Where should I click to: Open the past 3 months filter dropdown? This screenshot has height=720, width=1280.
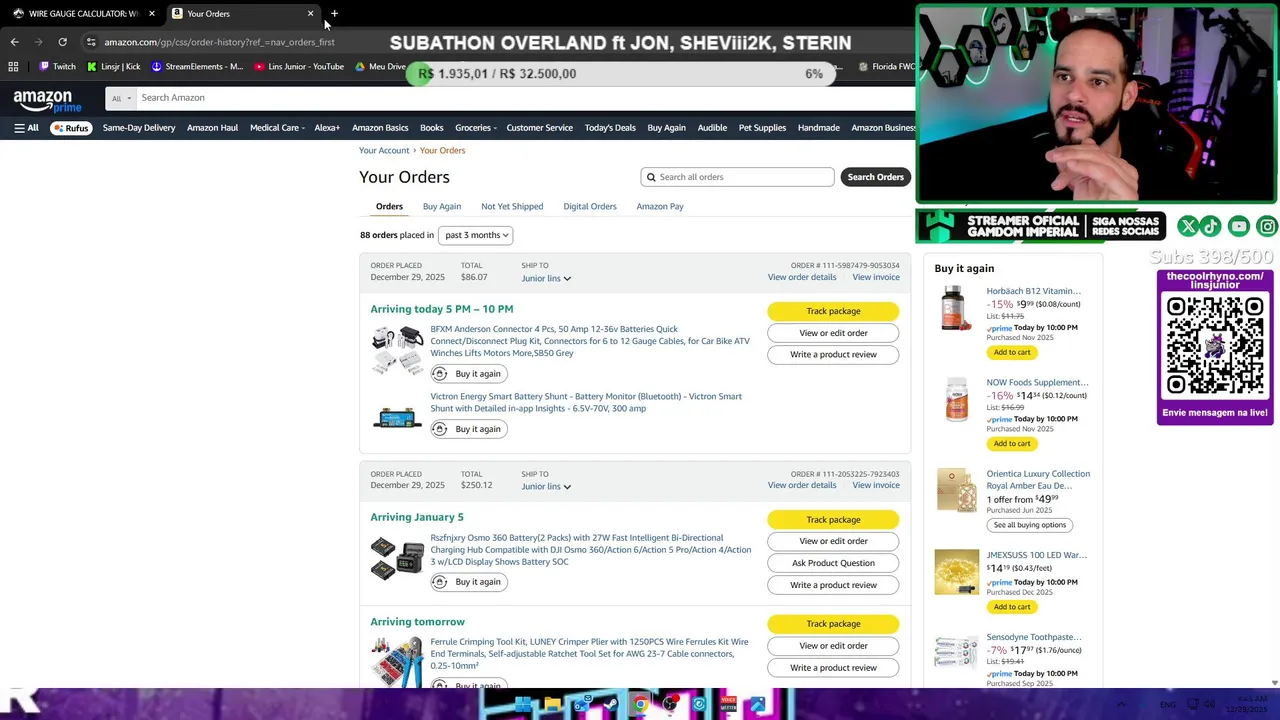476,235
